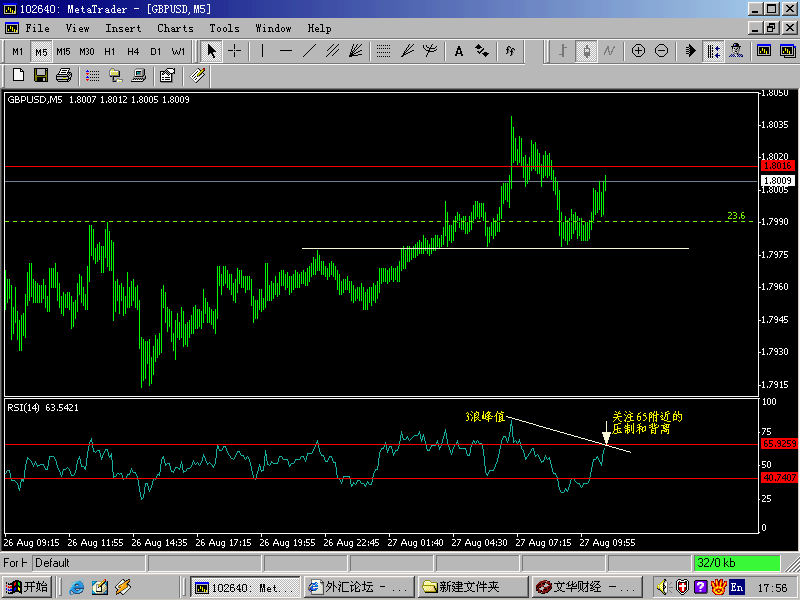The height and width of the screenshot is (600, 800).
Task: Open the chart properties icon
Action: (167, 76)
